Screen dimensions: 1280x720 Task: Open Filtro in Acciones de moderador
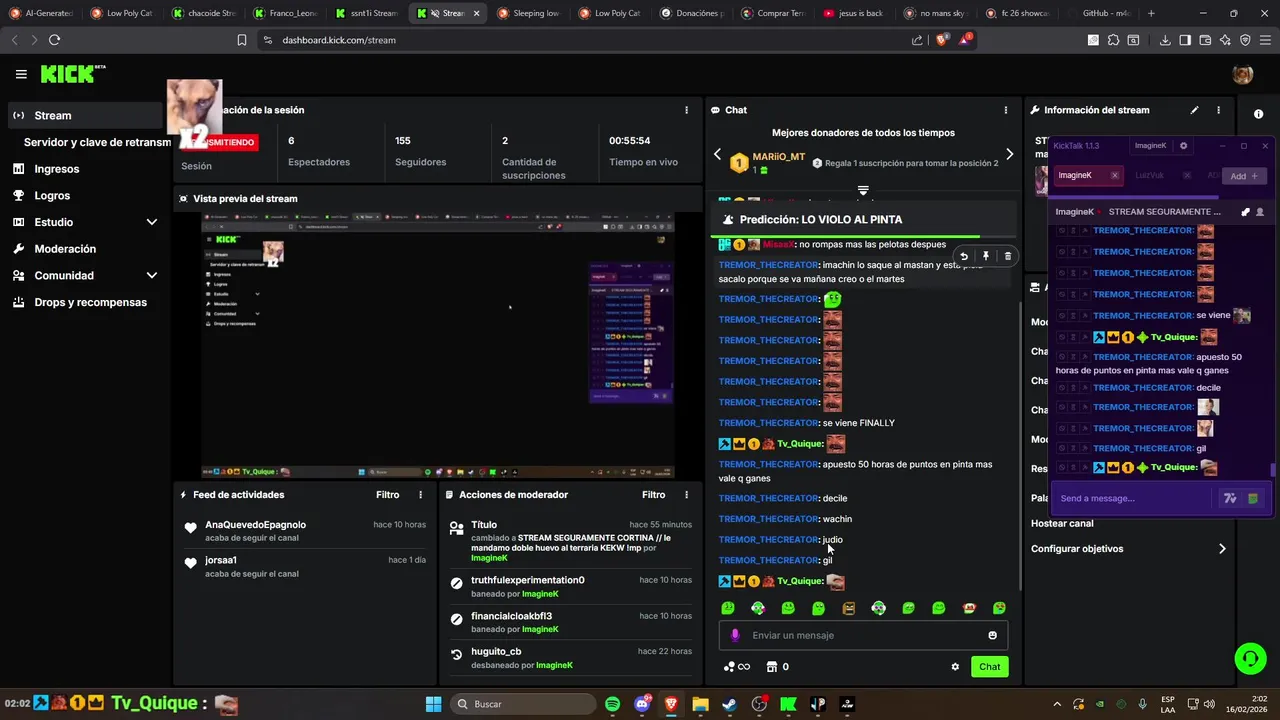[x=653, y=495]
